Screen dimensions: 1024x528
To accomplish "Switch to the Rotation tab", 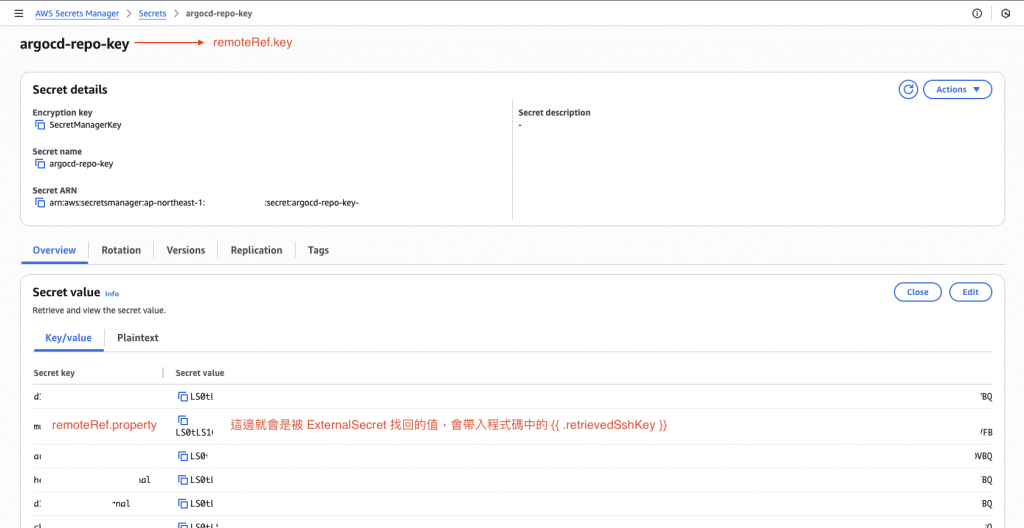I will [121, 250].
